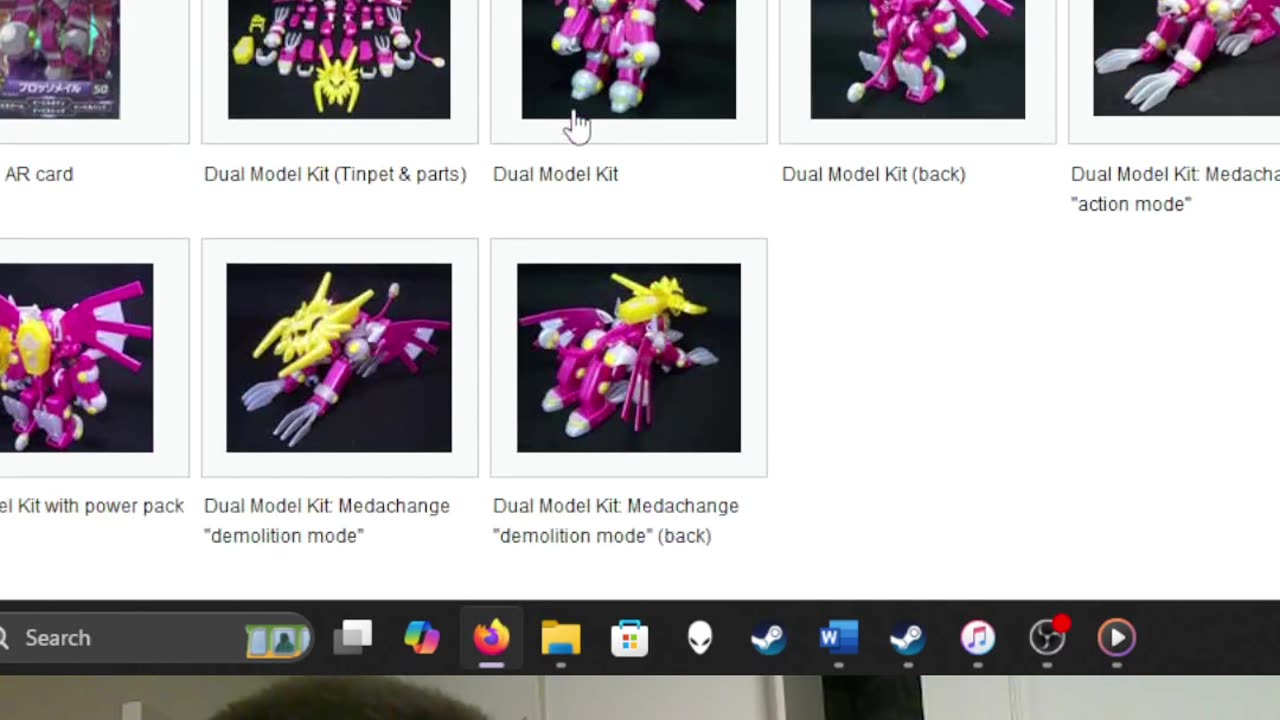Image resolution: width=1280 pixels, height=720 pixels.
Task: Open Task View from the taskbar
Action: (352, 637)
